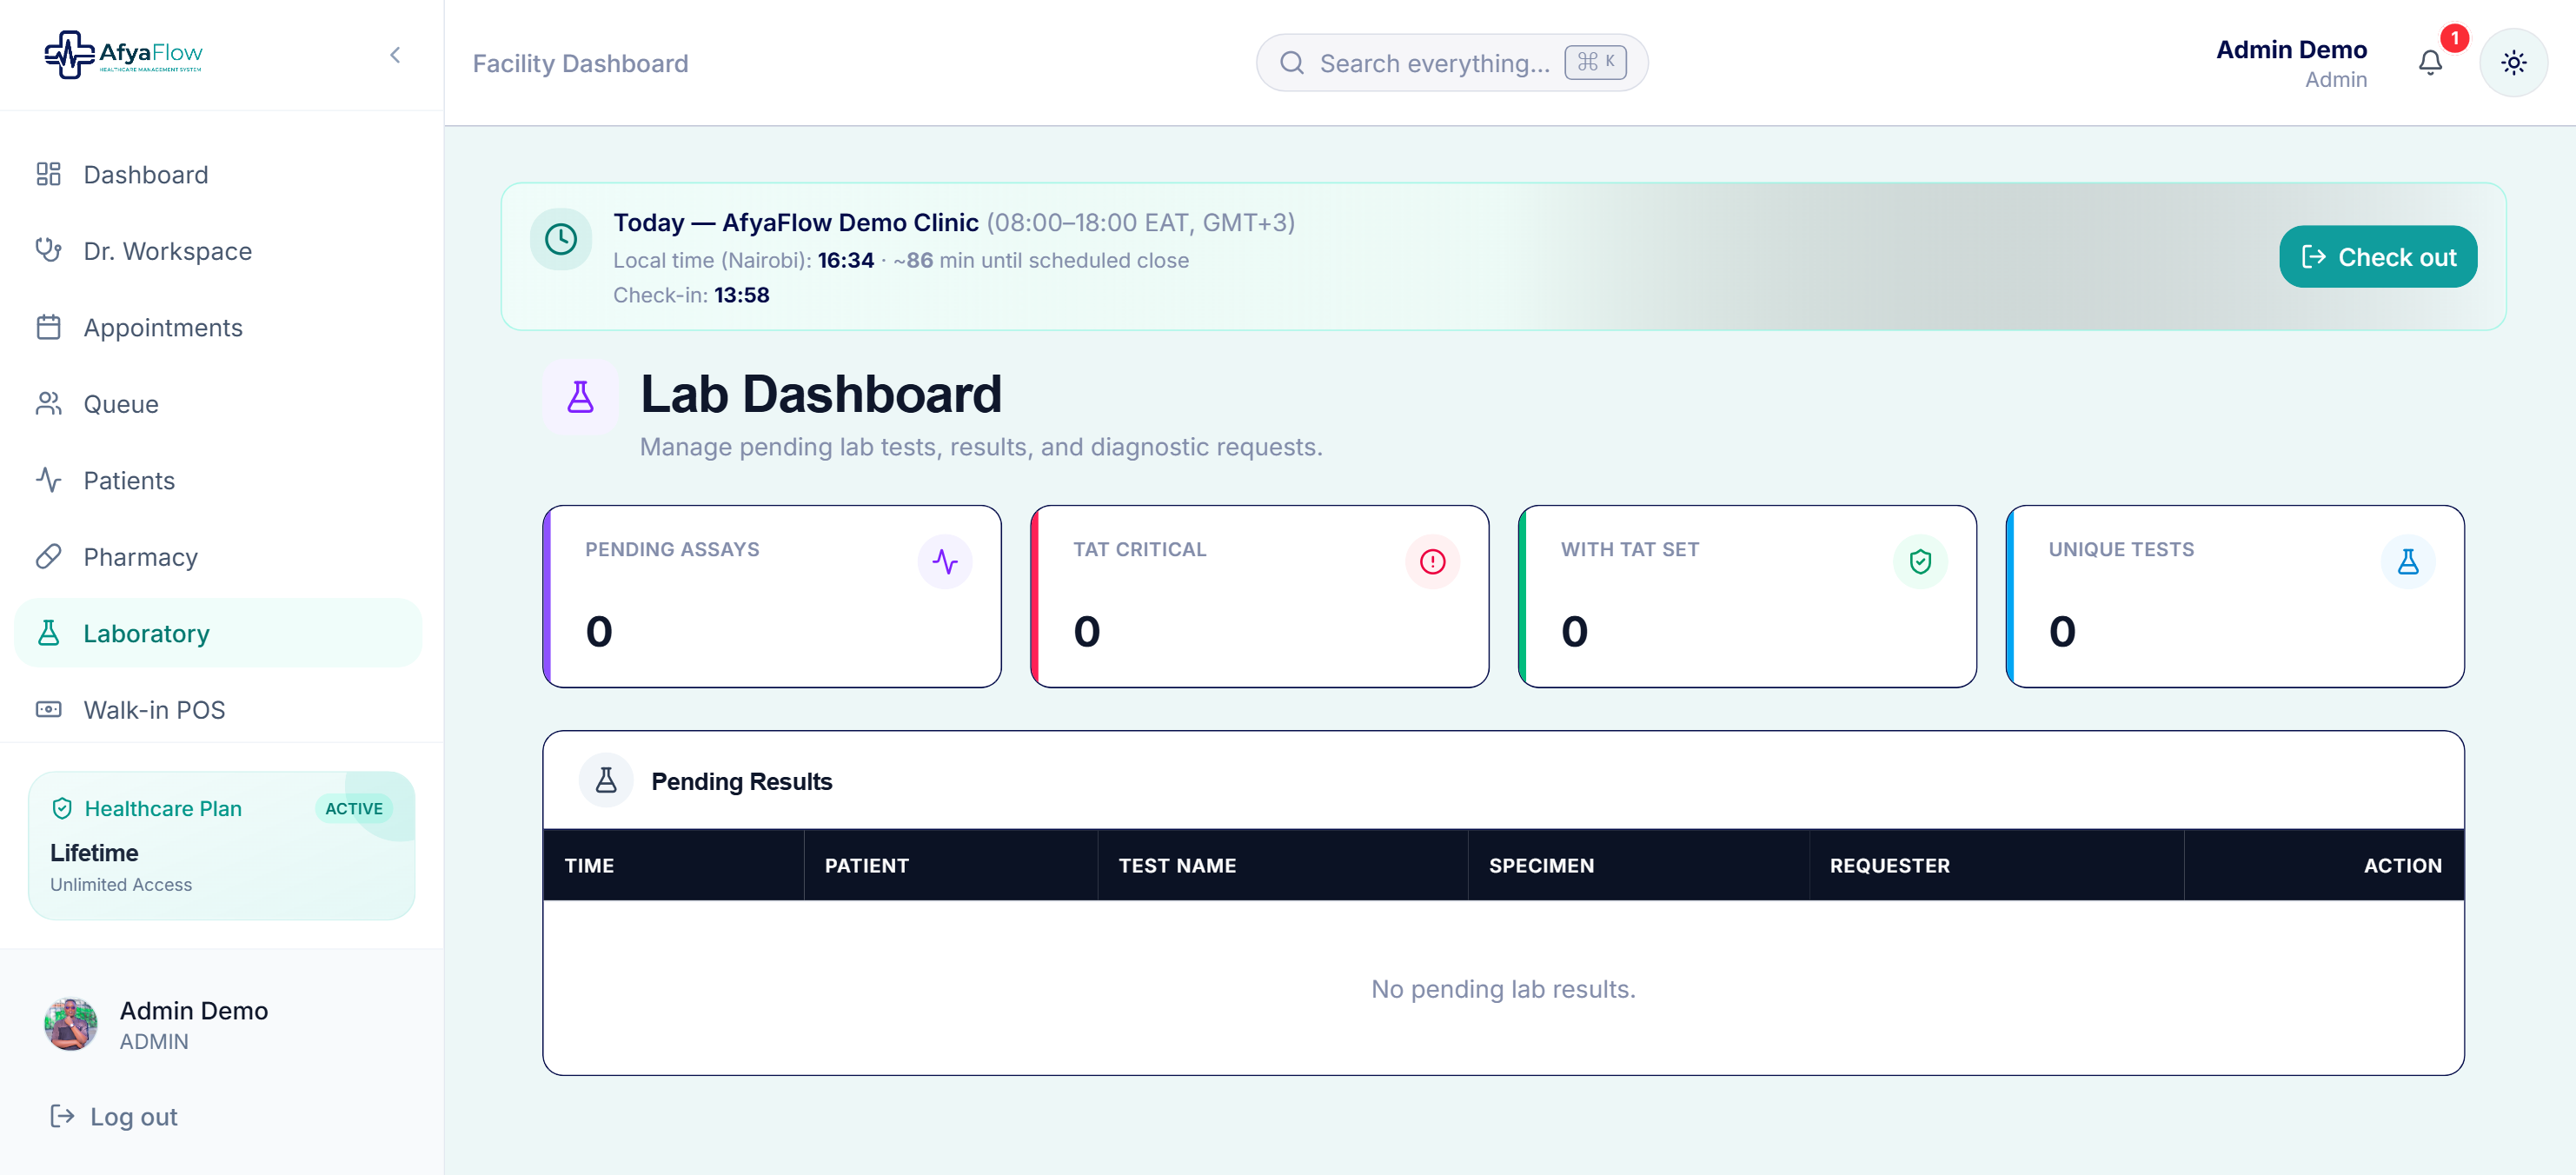Viewport: 2576px width, 1175px height.
Task: Click the Dashboard grid icon
Action: 49,175
